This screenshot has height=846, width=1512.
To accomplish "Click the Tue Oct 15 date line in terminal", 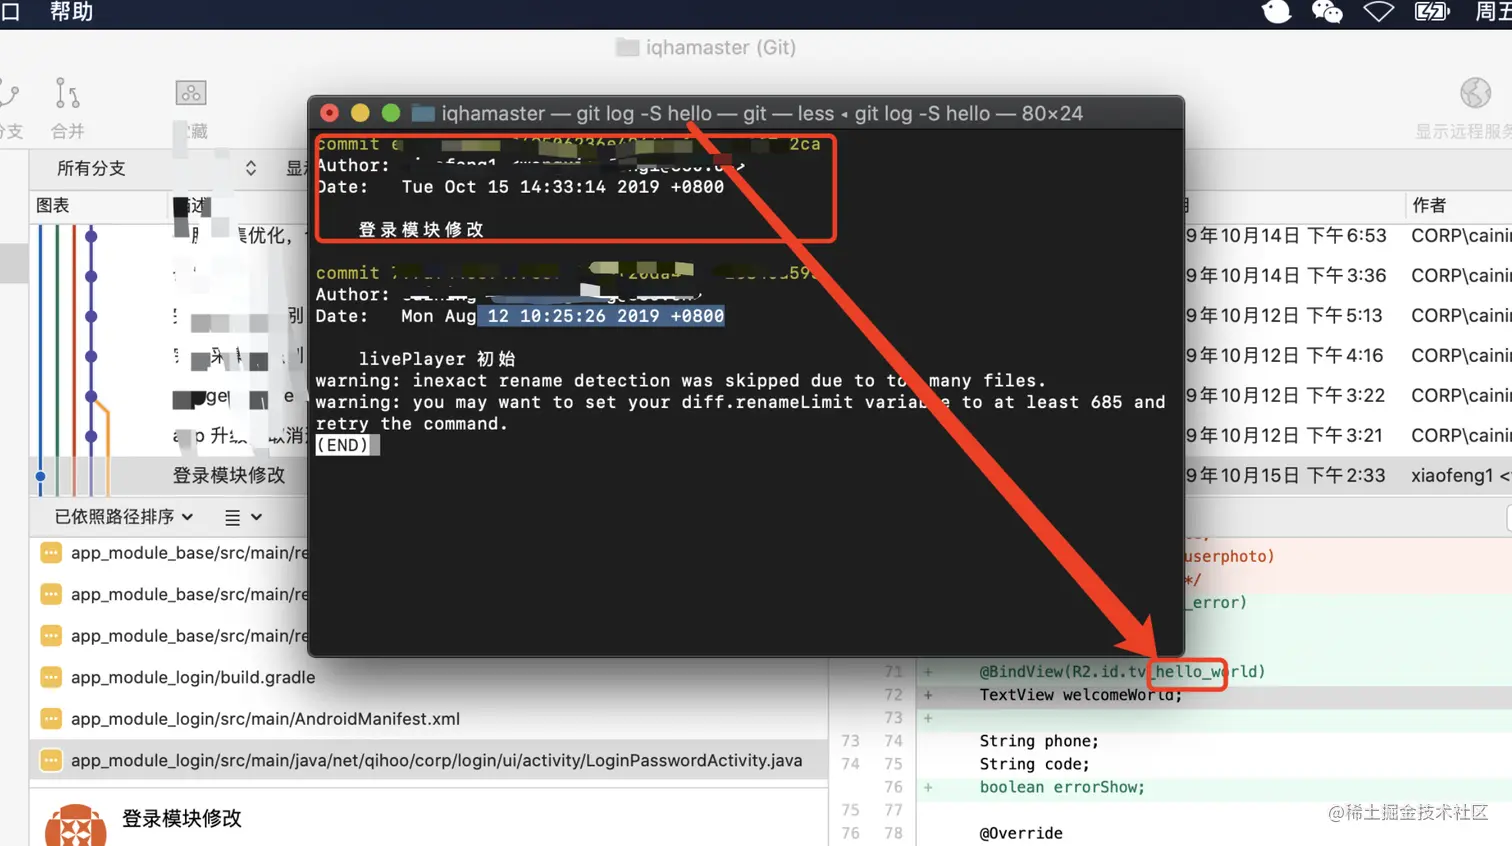I will pyautogui.click(x=520, y=187).
